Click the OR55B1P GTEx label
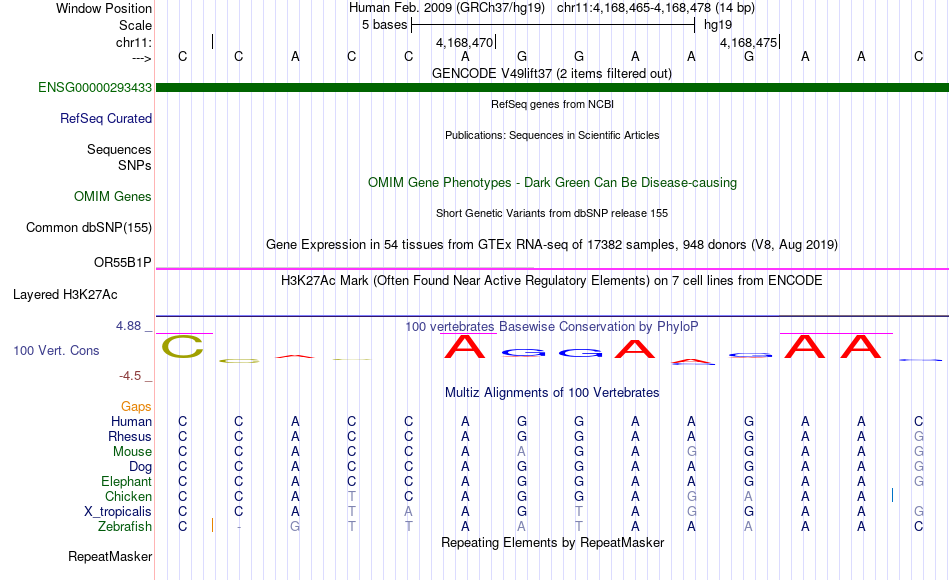This screenshot has width=950, height=580. tap(122, 262)
